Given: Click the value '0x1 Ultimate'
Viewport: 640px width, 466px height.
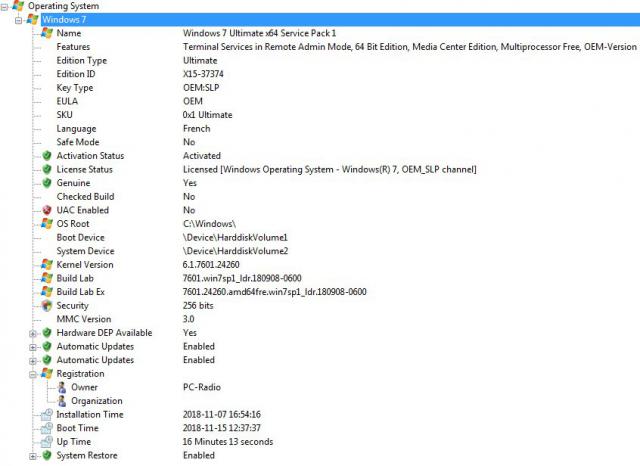Looking at the screenshot, I should coord(207,115).
